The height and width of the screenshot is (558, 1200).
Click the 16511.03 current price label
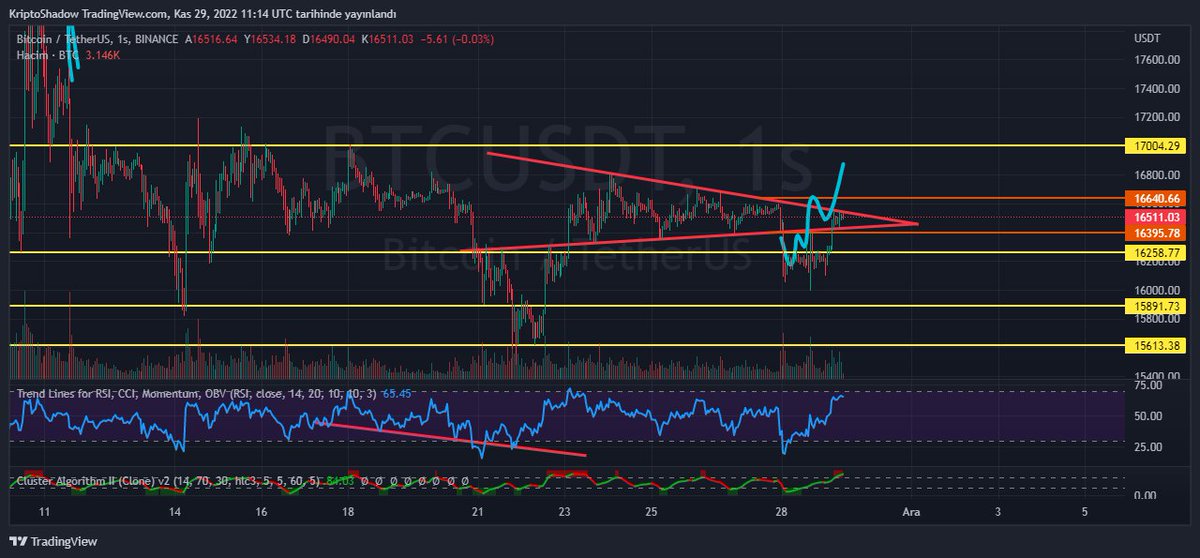click(x=1153, y=217)
